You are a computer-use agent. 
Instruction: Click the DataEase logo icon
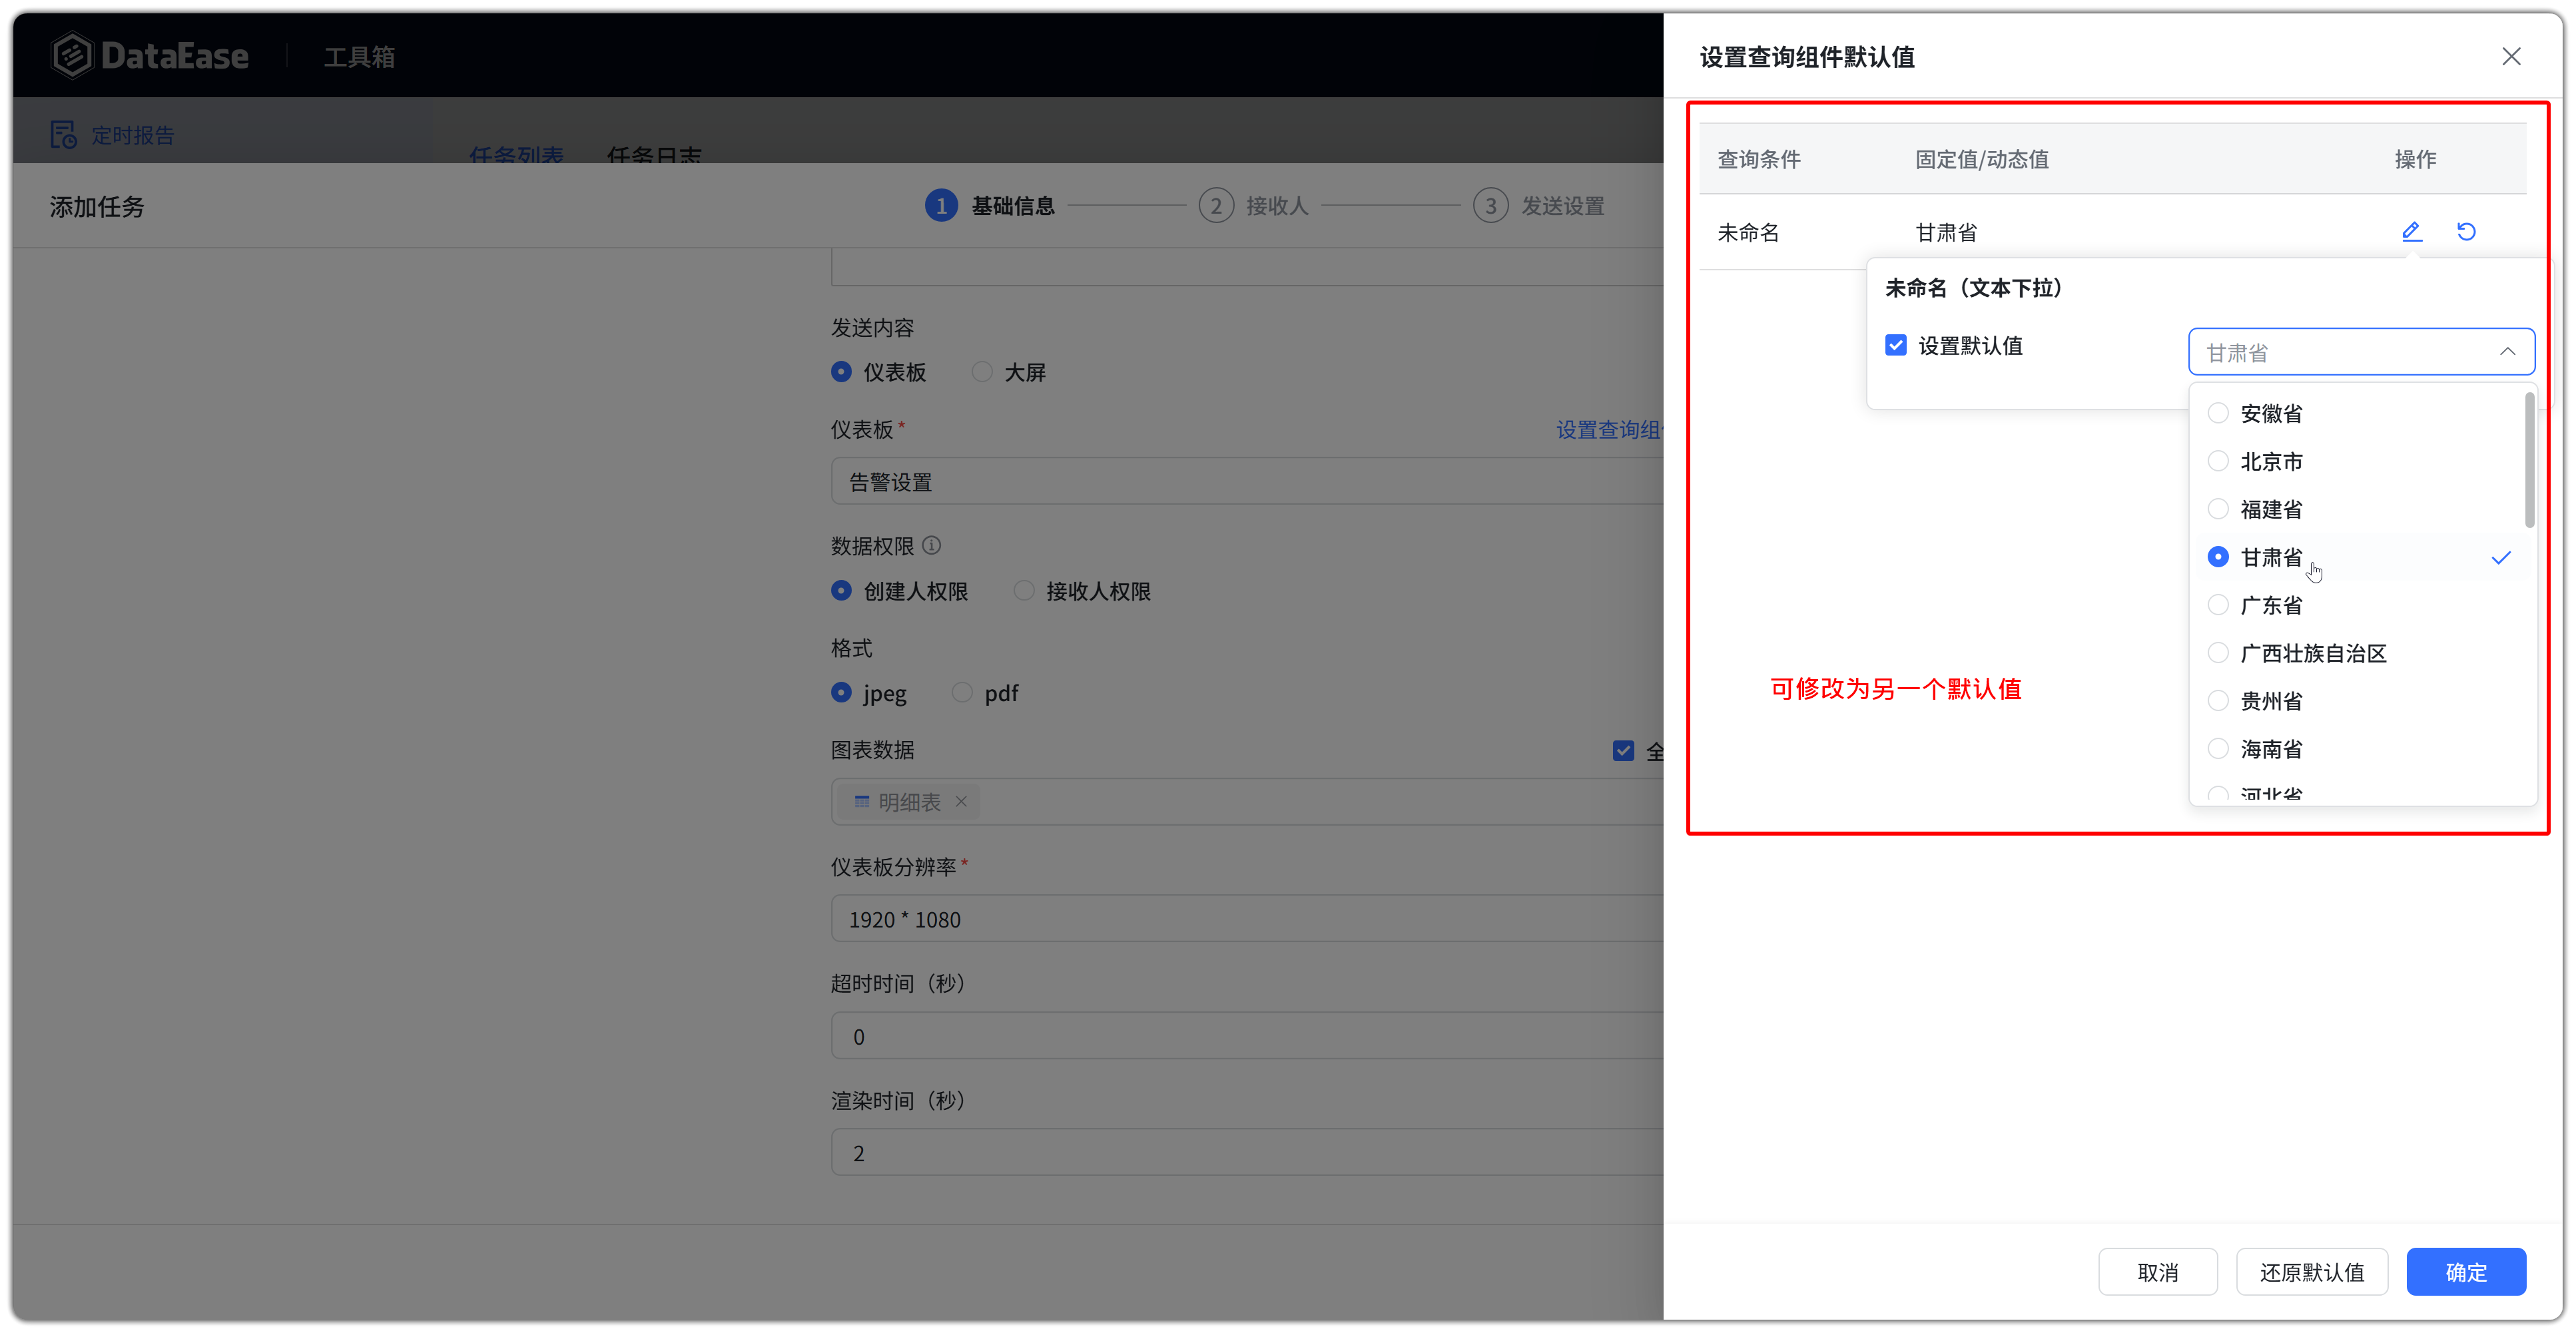72,56
